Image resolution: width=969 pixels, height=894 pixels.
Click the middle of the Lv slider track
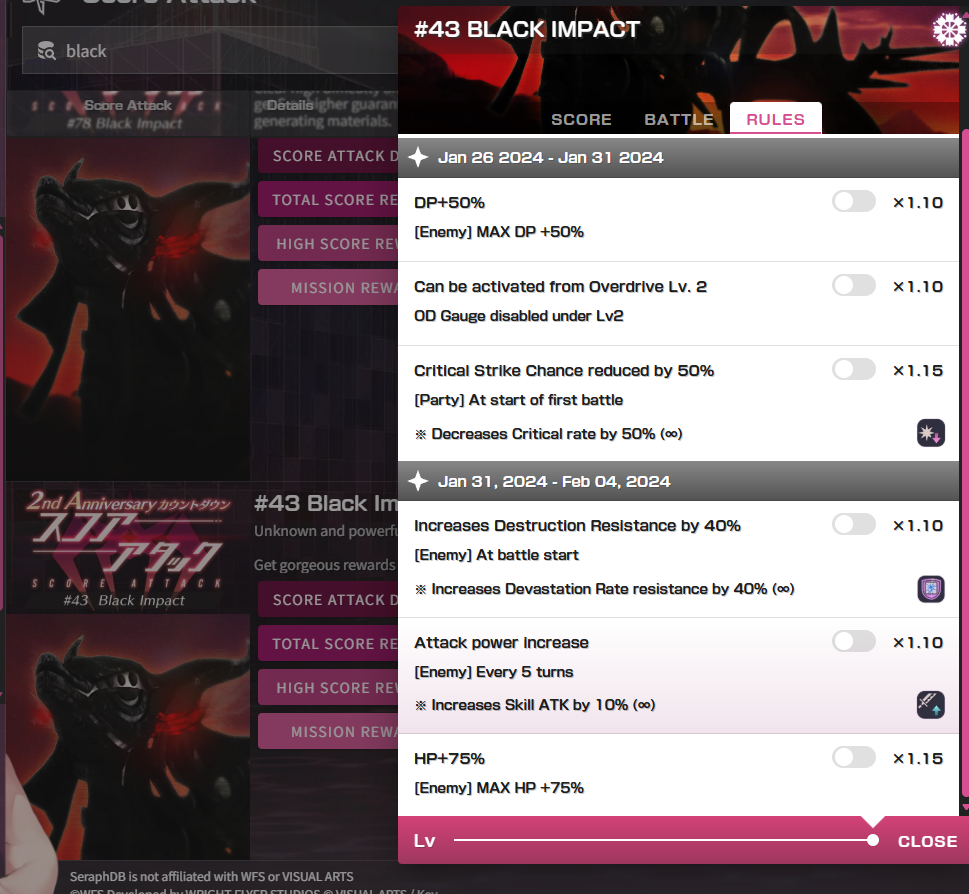663,840
